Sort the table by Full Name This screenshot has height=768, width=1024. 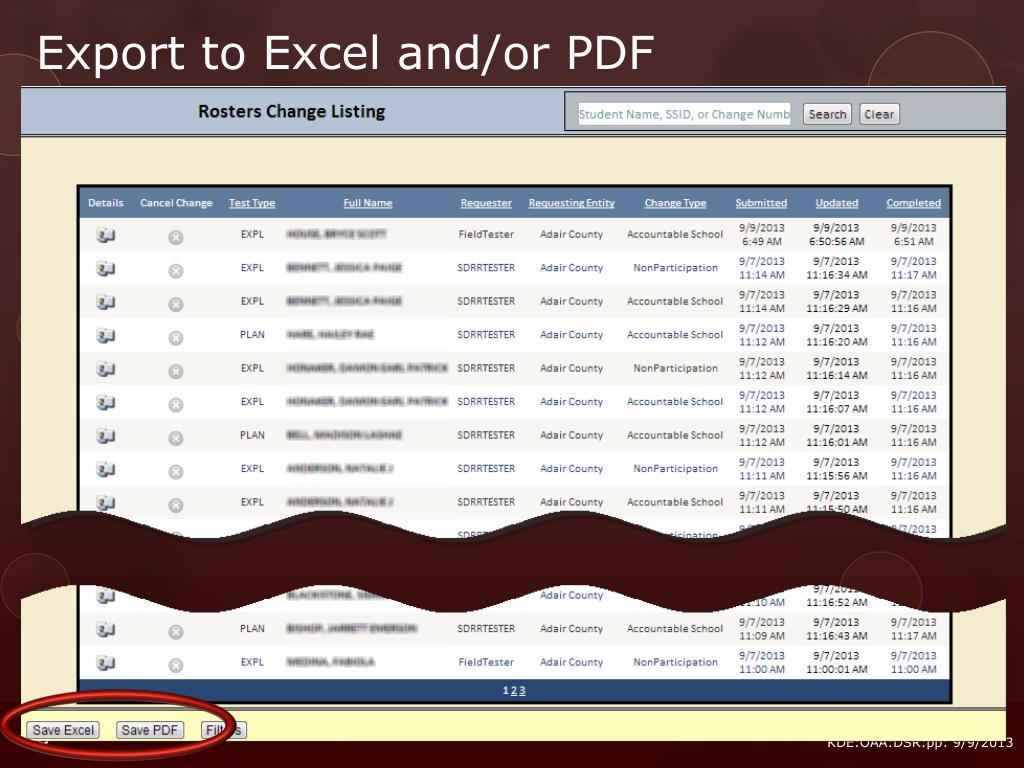click(368, 203)
